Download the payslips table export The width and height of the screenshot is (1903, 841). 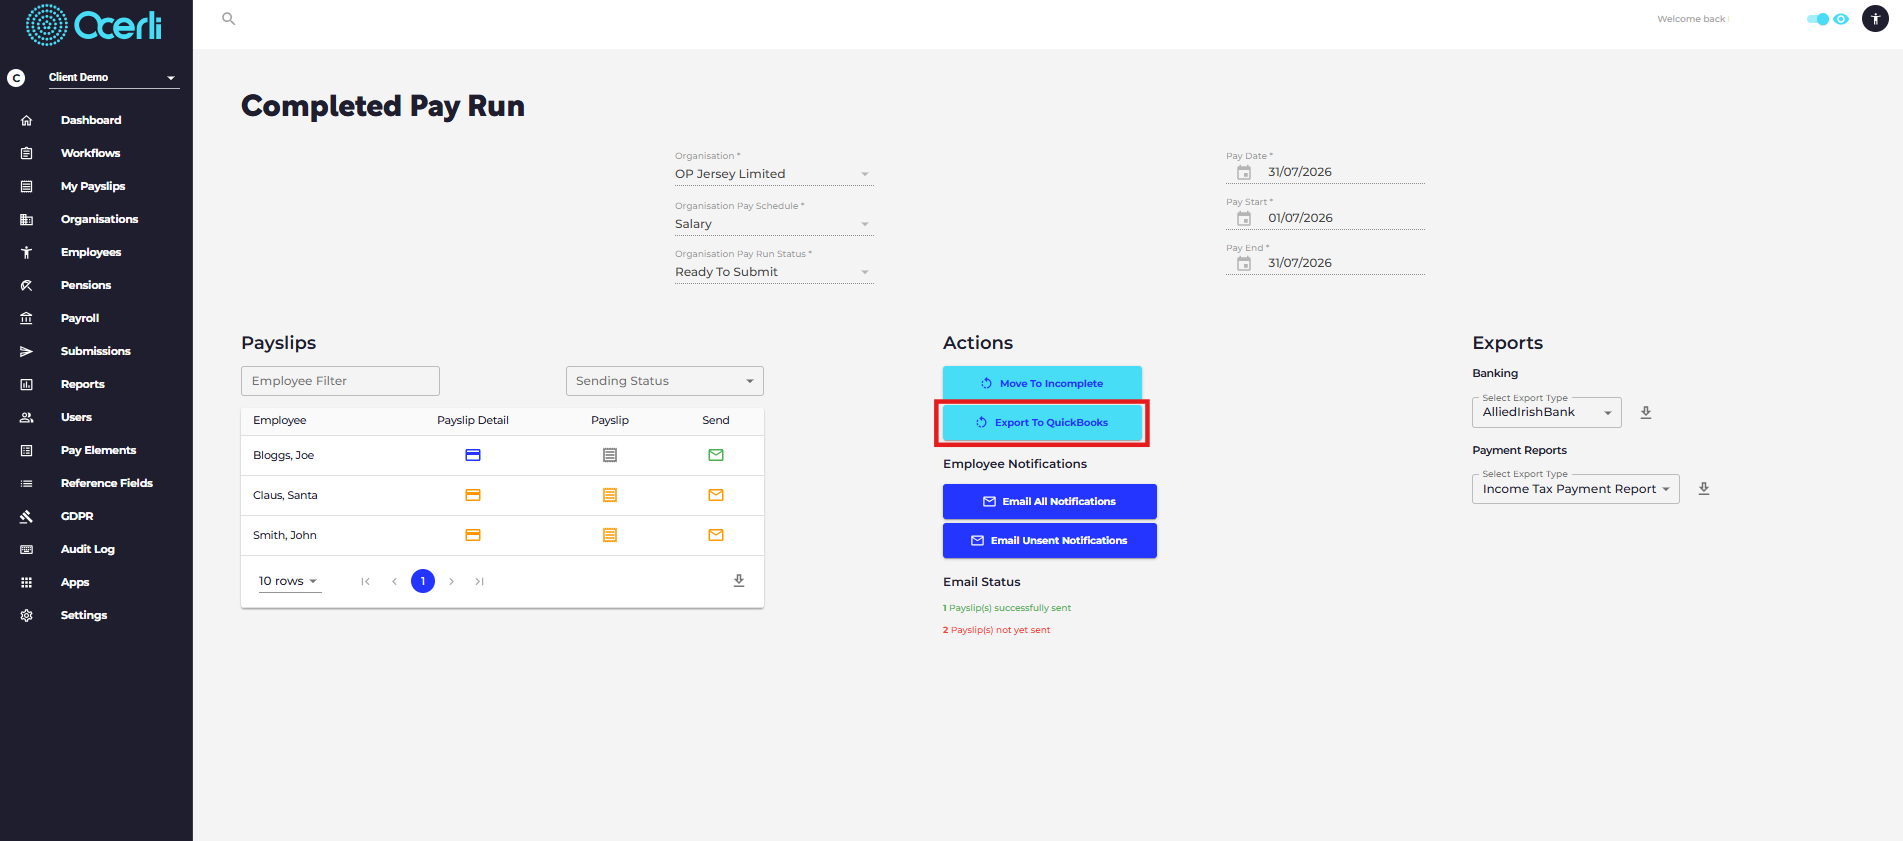click(x=739, y=581)
